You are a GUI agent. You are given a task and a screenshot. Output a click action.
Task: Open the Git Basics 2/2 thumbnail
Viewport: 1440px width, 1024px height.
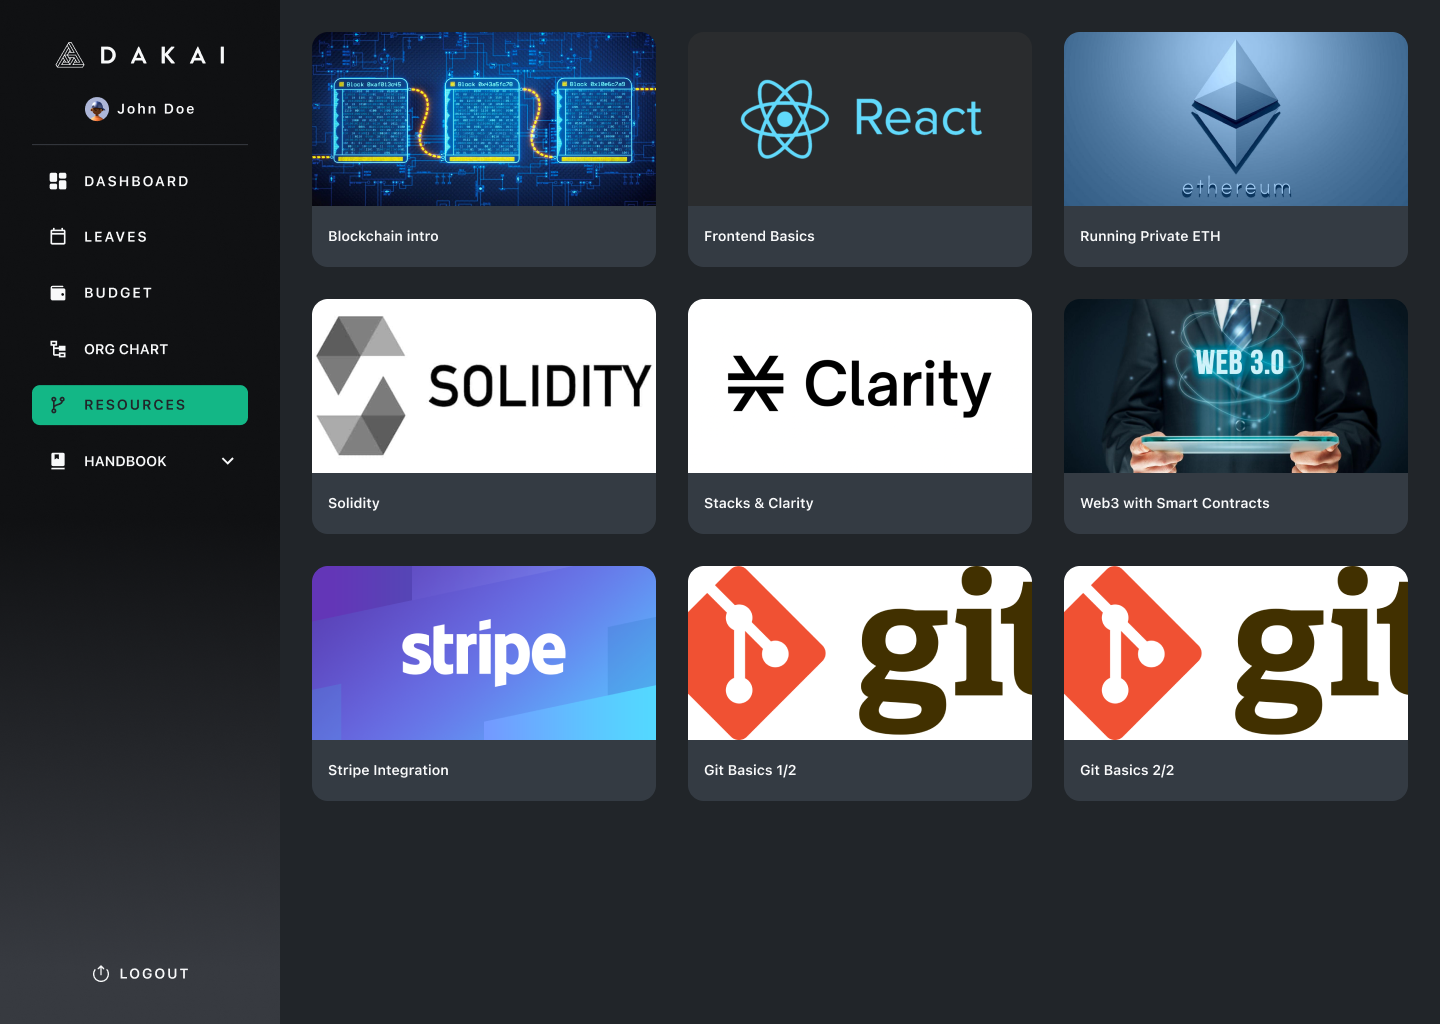point(1236,653)
